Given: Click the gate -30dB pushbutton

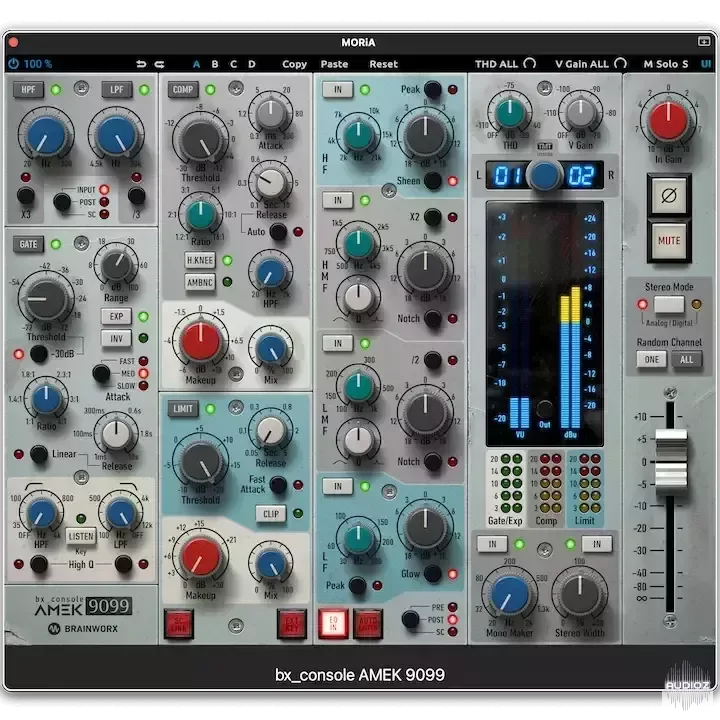Looking at the screenshot, I should point(39,354).
